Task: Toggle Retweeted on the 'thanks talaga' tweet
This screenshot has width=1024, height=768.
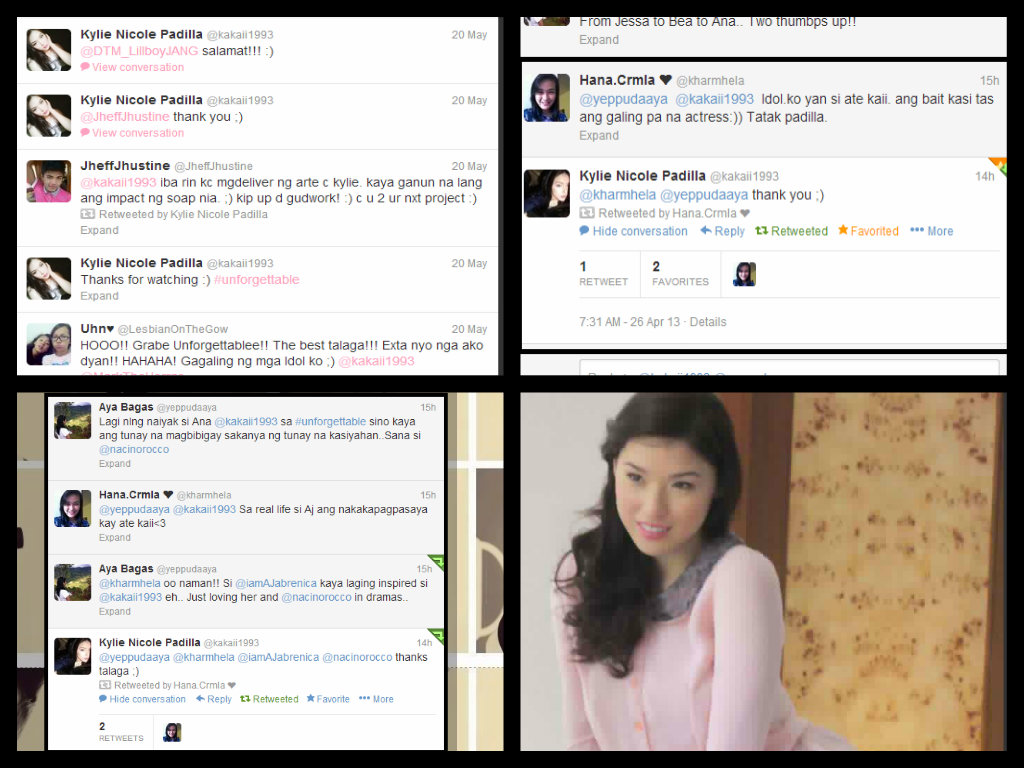Action: click(x=269, y=699)
